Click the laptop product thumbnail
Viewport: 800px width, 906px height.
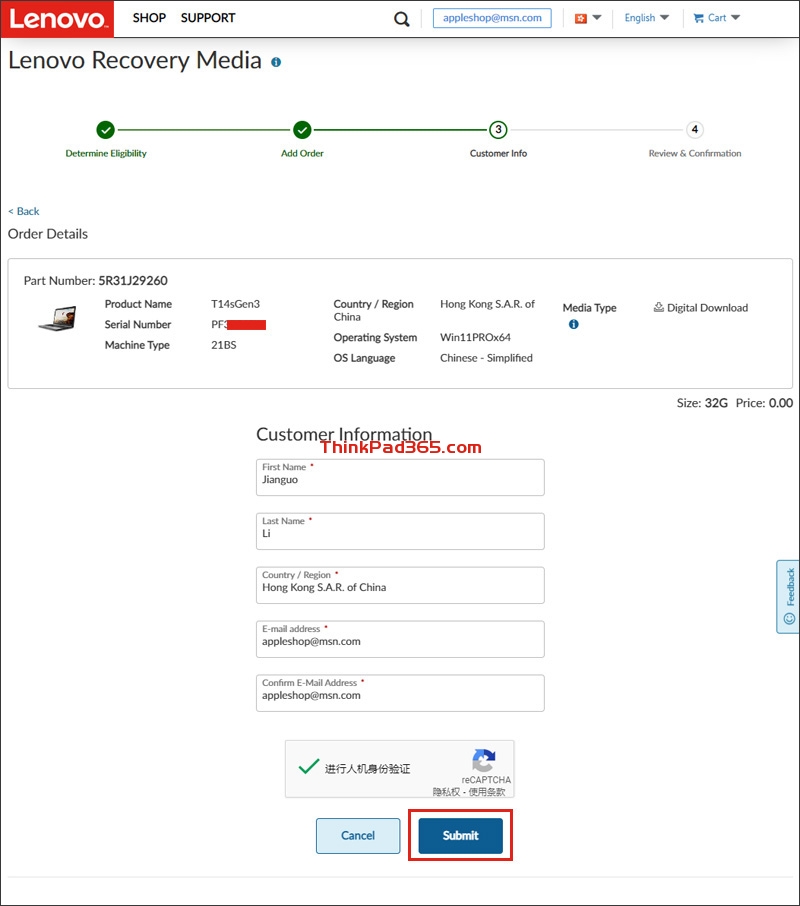coord(58,318)
